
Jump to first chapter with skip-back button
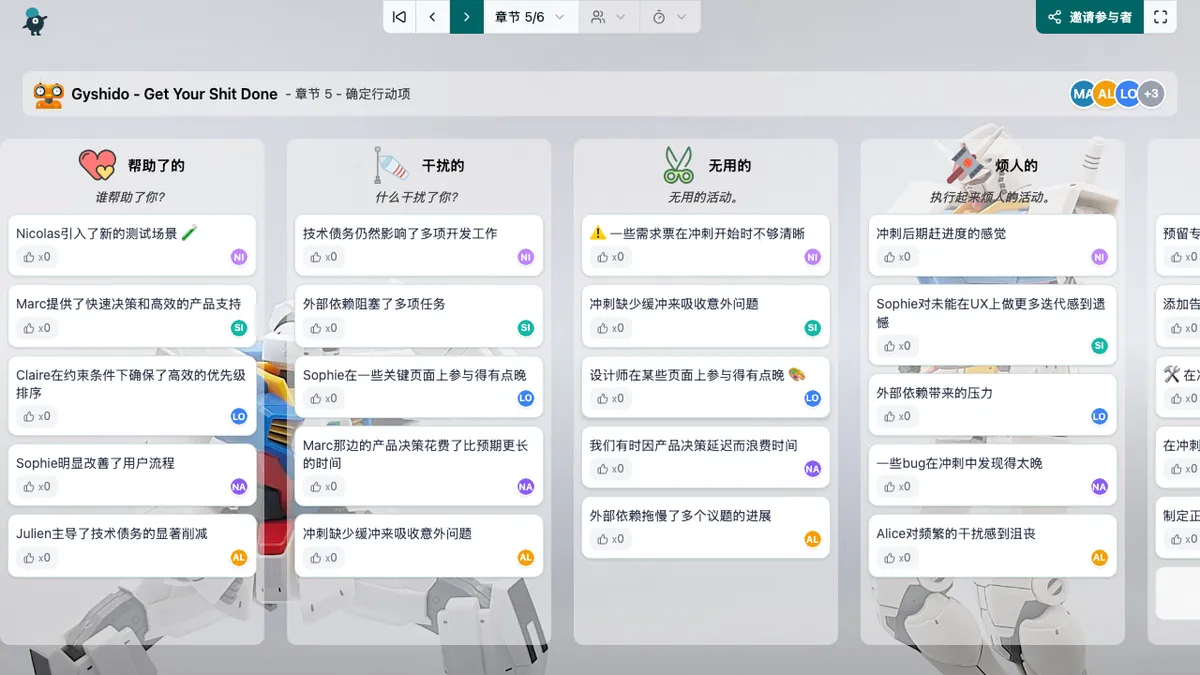399,17
